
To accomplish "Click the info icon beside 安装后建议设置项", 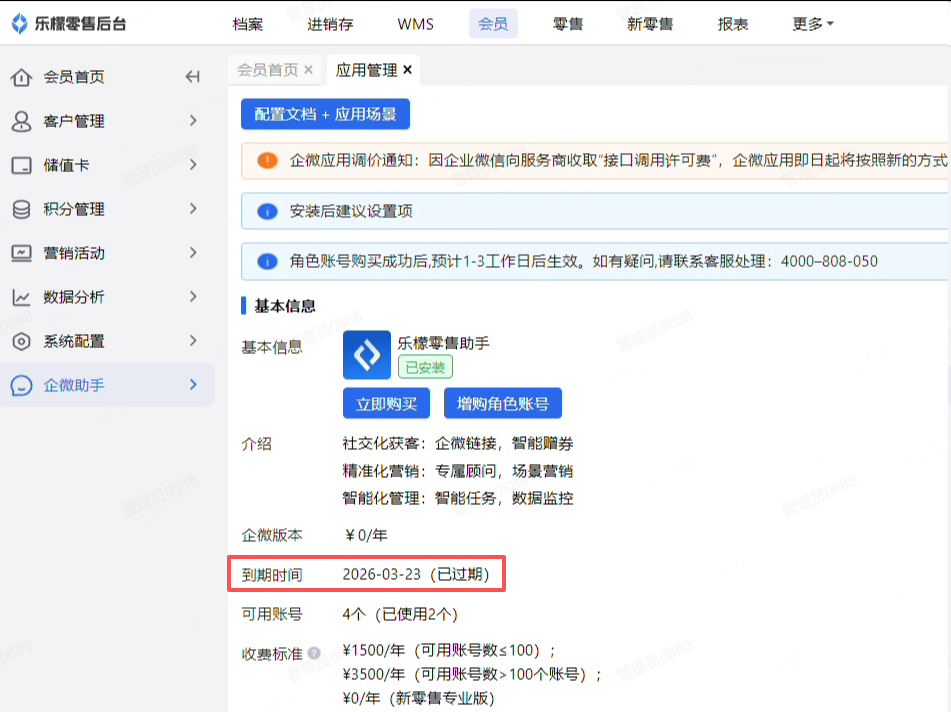I will click(267, 211).
